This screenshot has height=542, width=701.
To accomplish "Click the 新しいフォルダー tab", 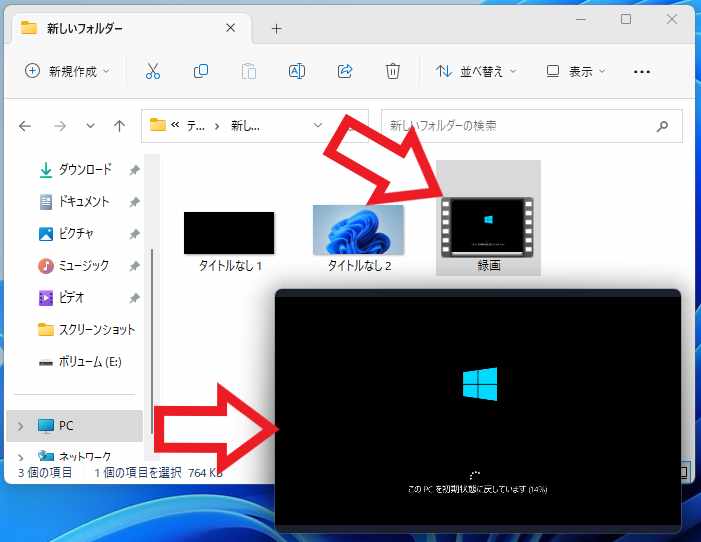I will click(130, 28).
